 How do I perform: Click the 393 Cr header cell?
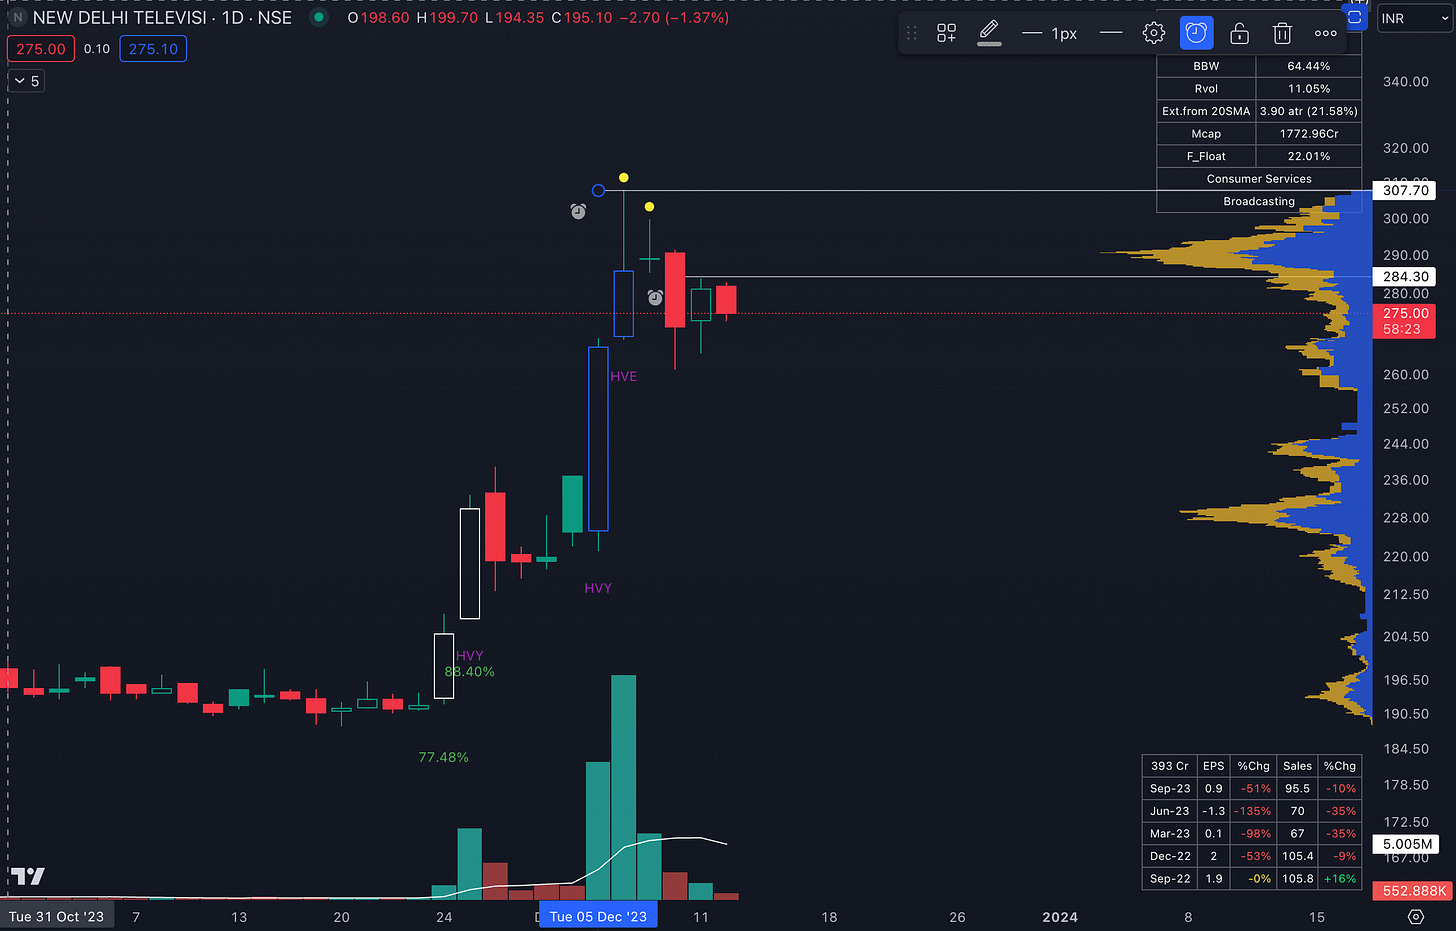click(1169, 766)
